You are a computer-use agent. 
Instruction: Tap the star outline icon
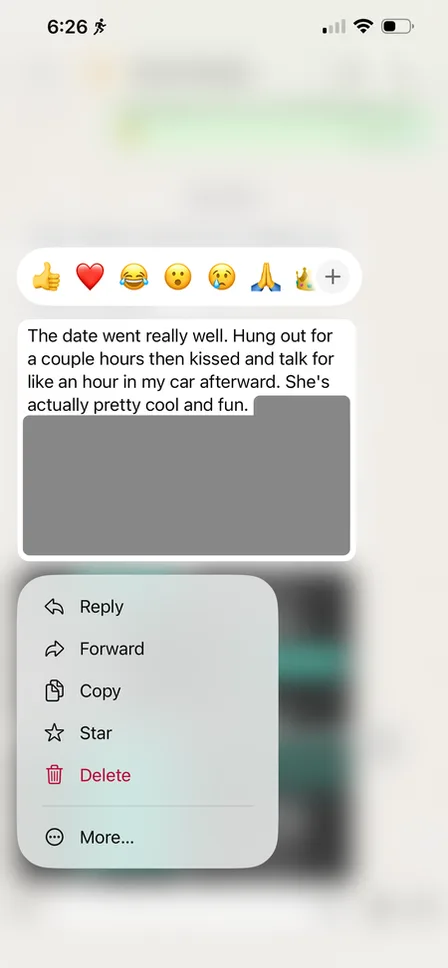coord(54,733)
